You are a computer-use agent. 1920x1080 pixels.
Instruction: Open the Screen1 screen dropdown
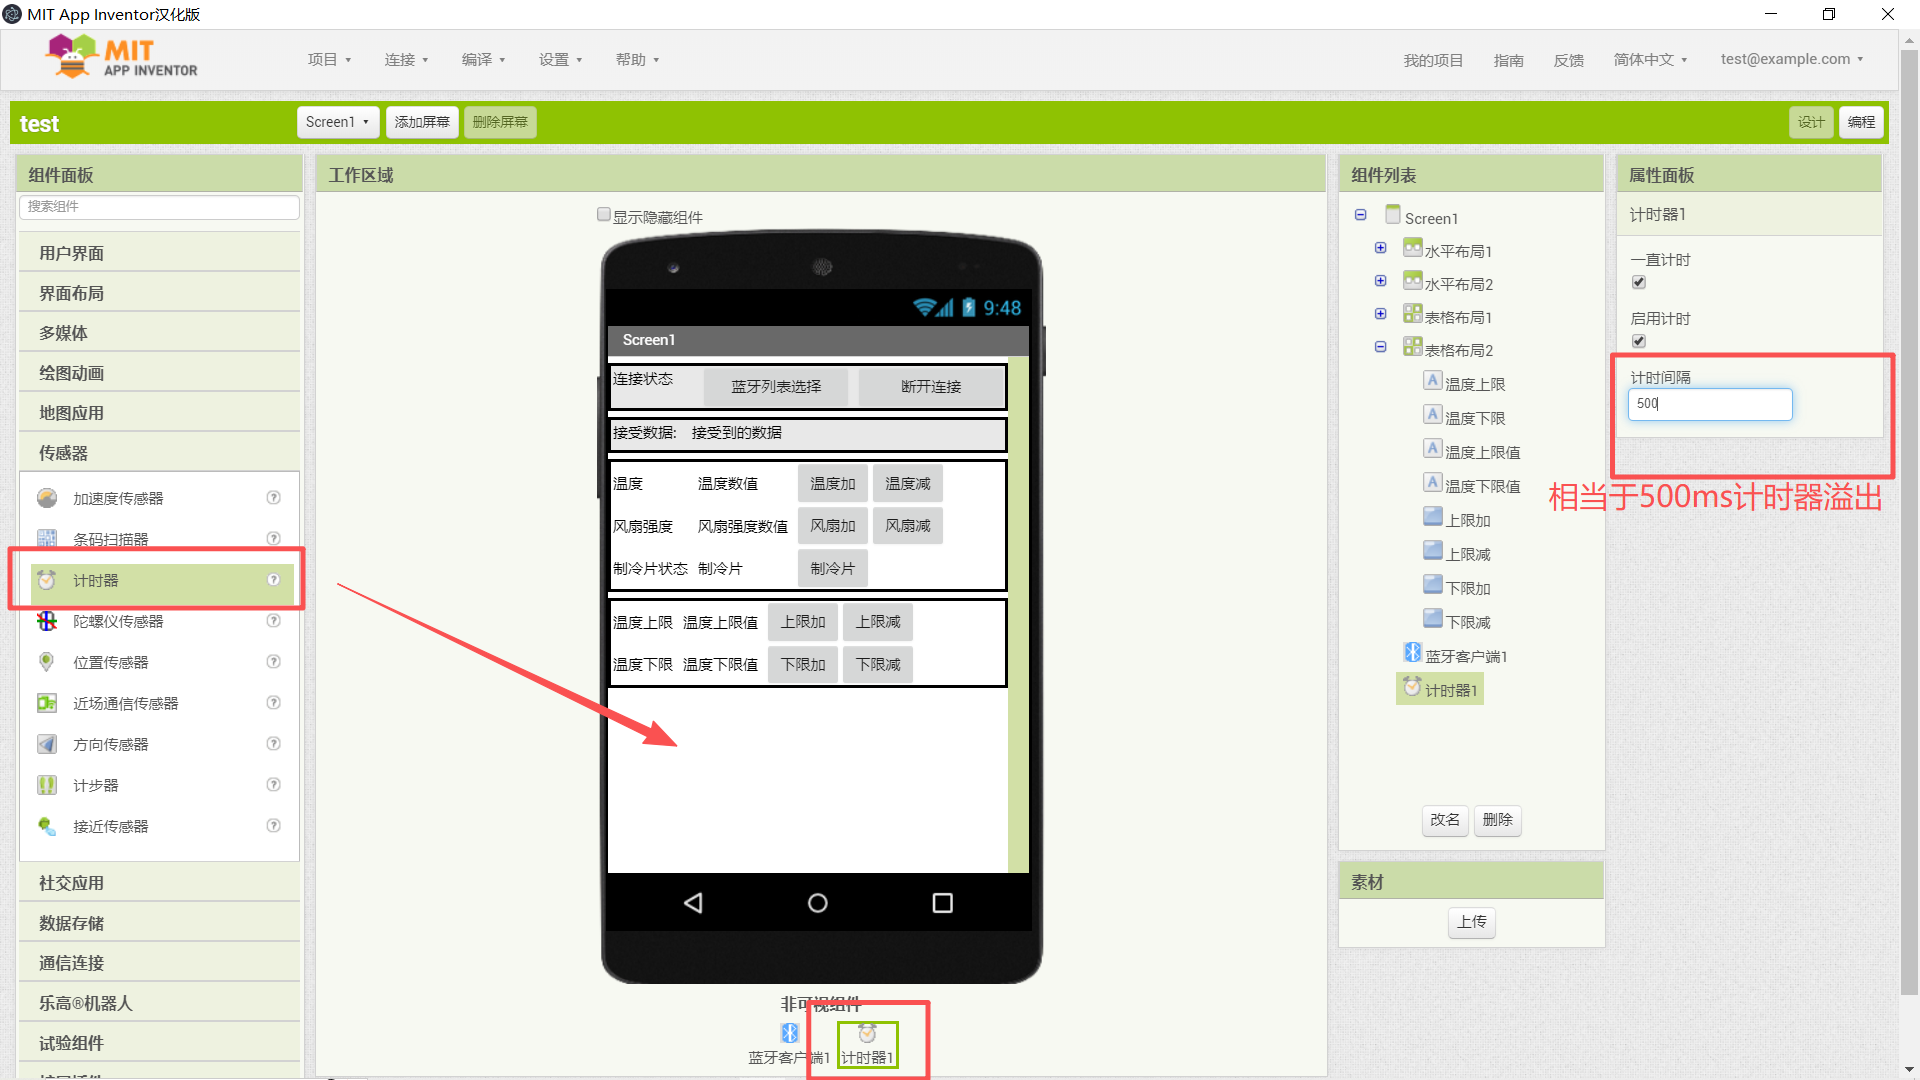[x=338, y=122]
